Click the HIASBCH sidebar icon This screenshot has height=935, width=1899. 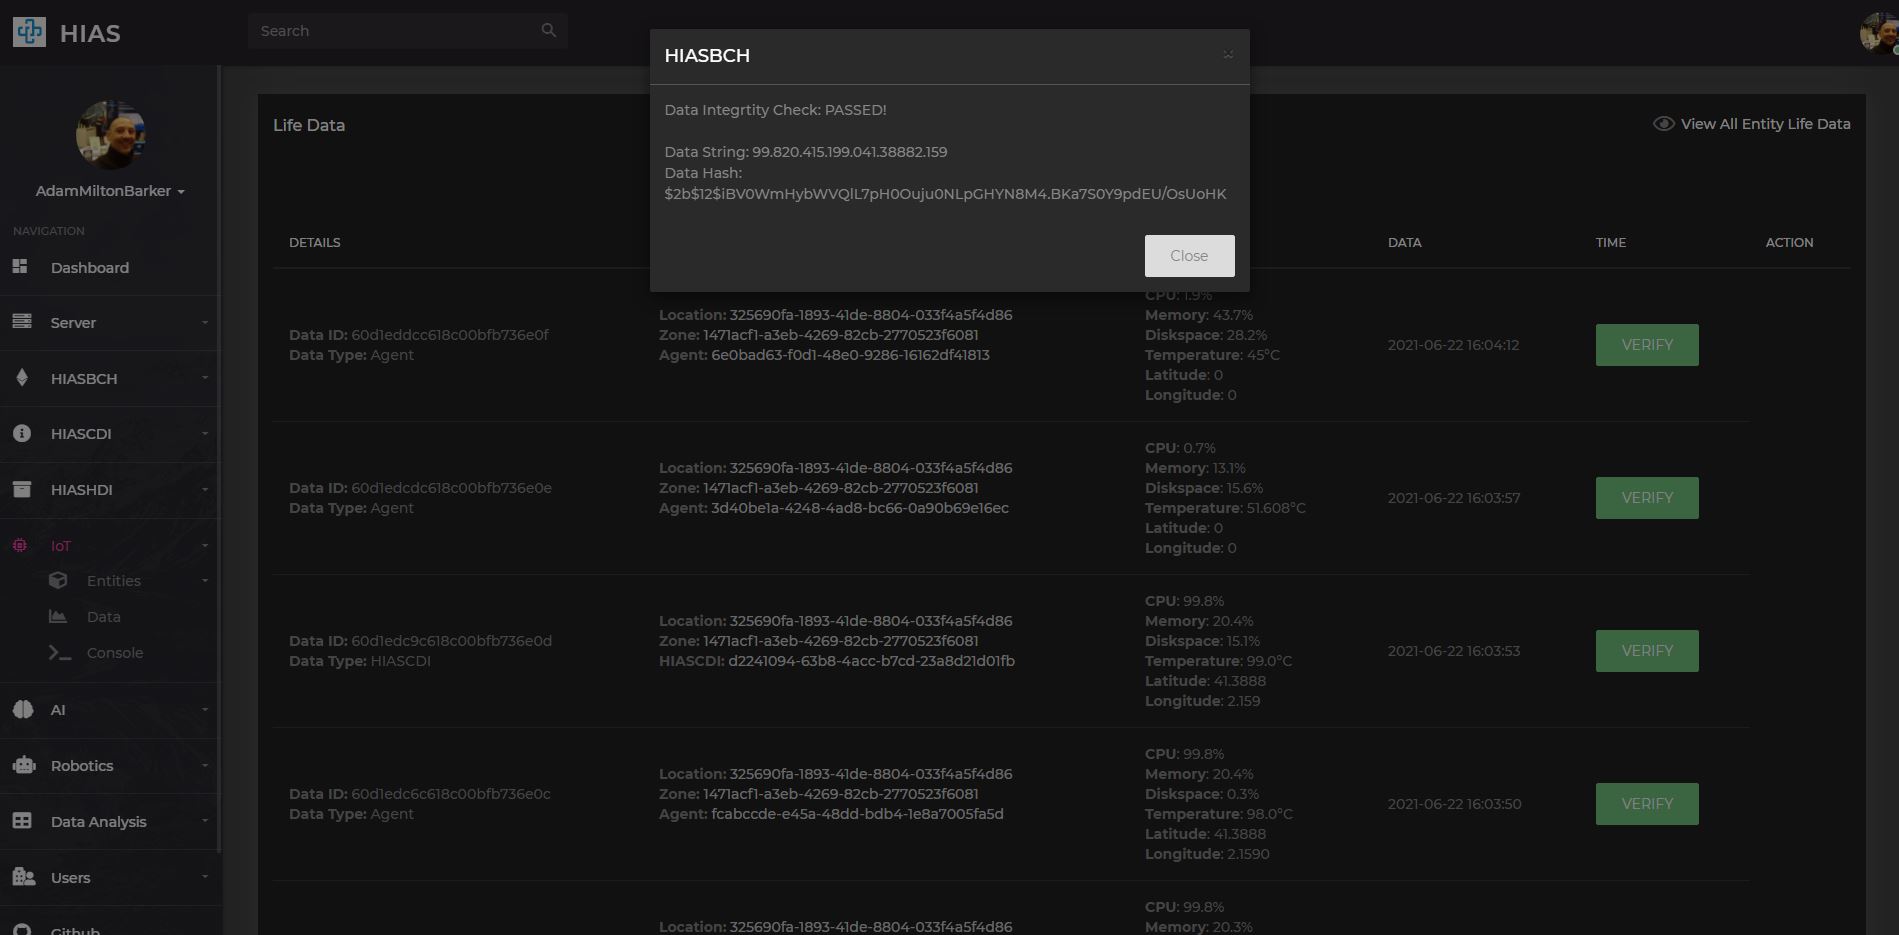tap(21, 378)
